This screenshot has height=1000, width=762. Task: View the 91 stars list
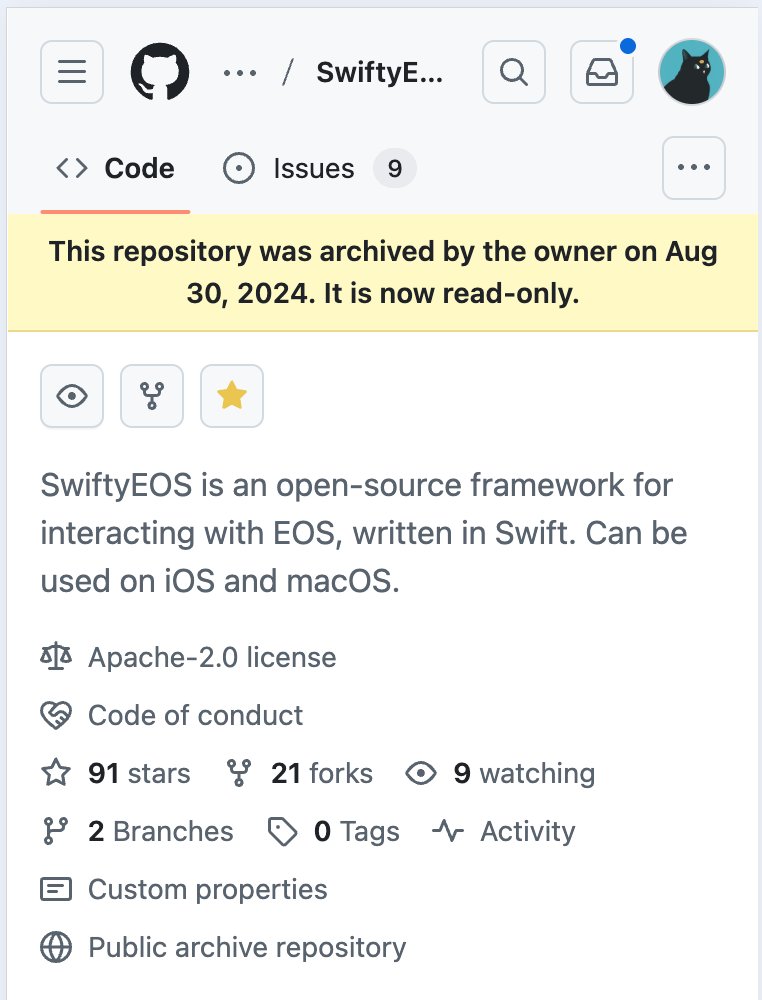click(x=138, y=773)
